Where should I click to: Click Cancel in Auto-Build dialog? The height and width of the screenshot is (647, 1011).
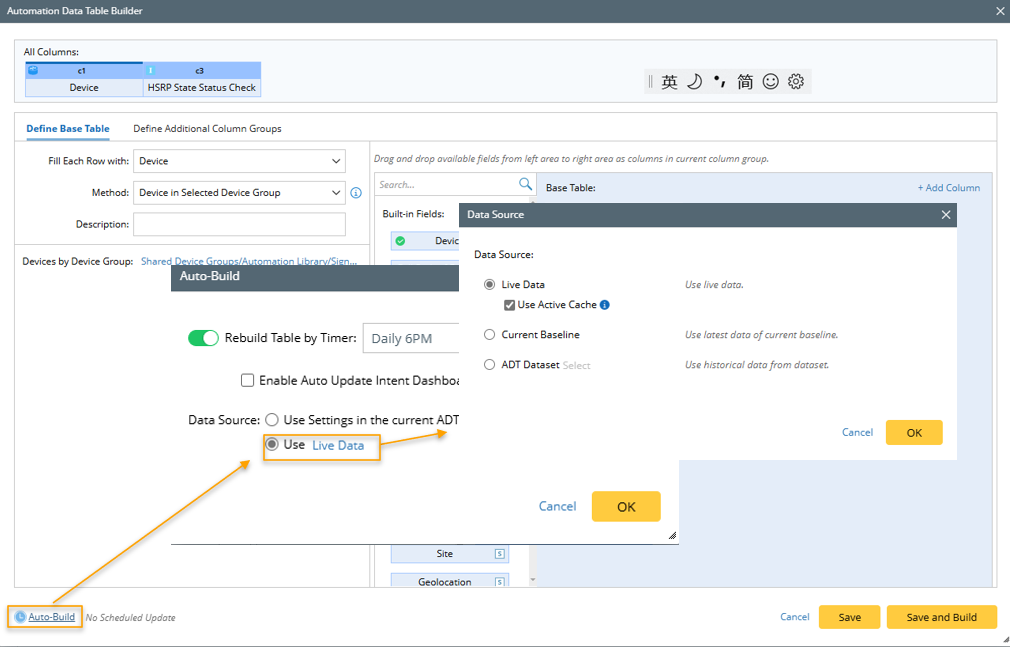[x=557, y=506]
